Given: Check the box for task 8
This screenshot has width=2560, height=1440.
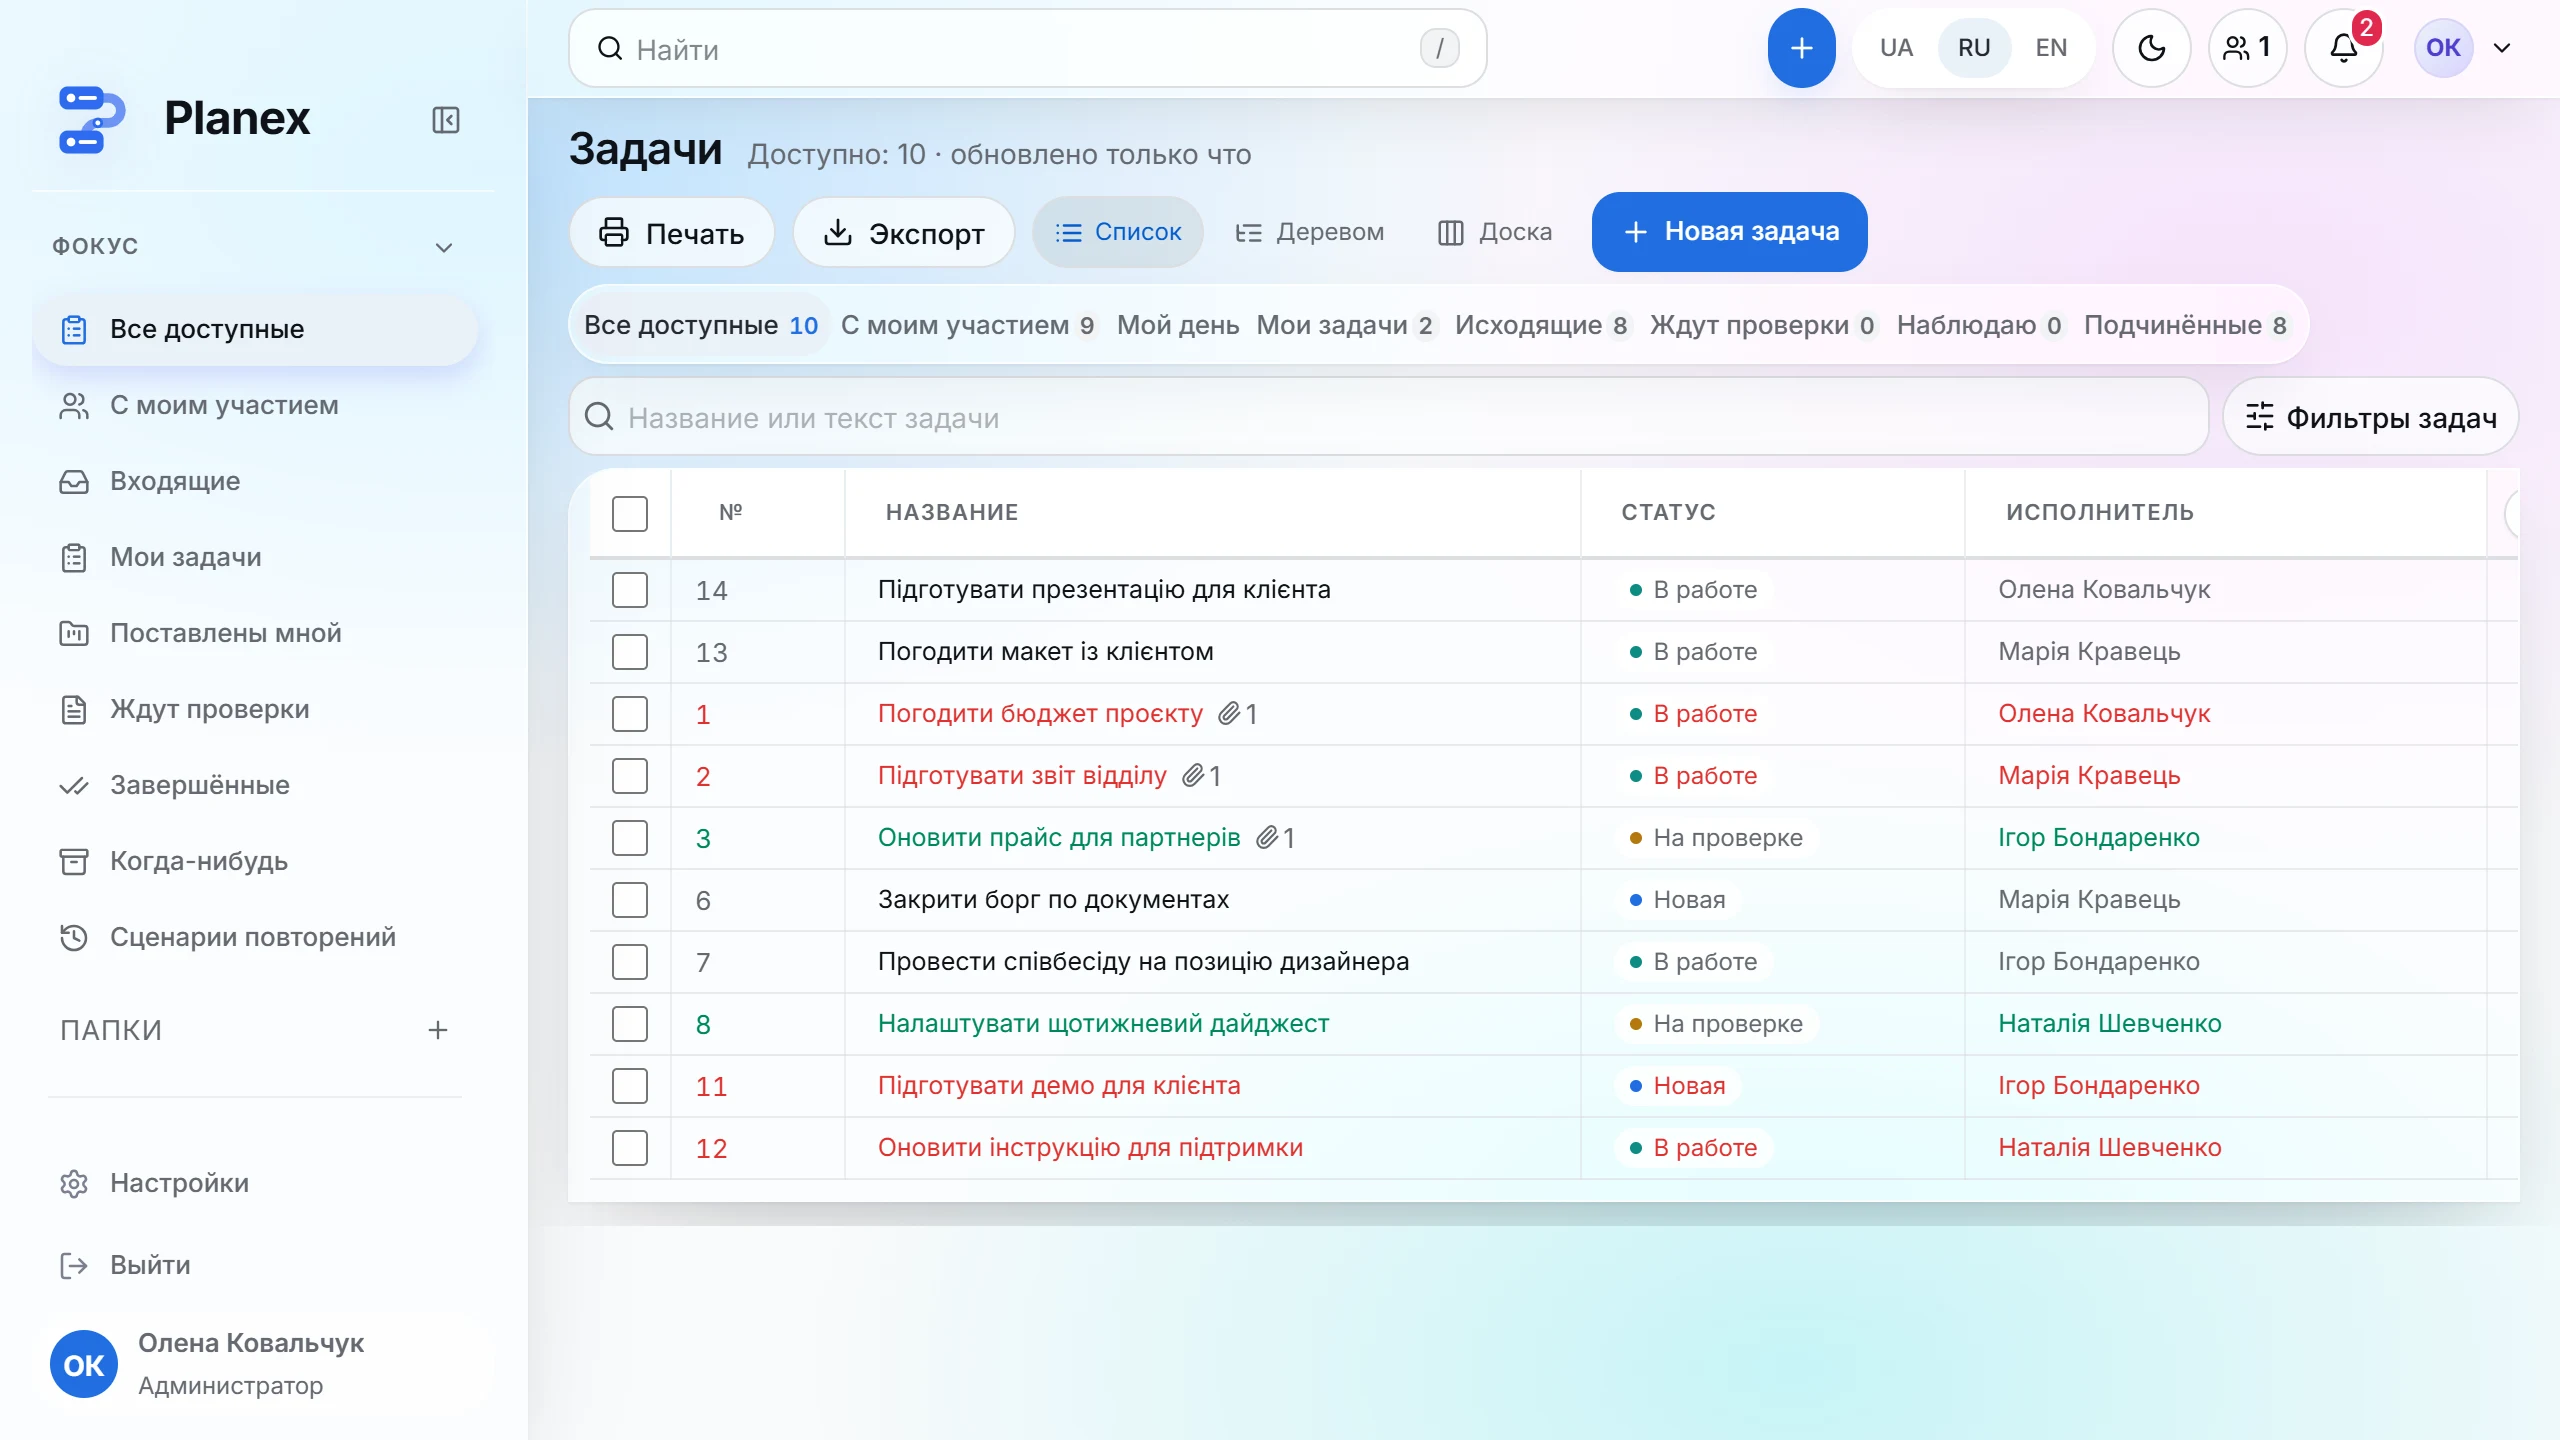Looking at the screenshot, I should [x=630, y=1024].
